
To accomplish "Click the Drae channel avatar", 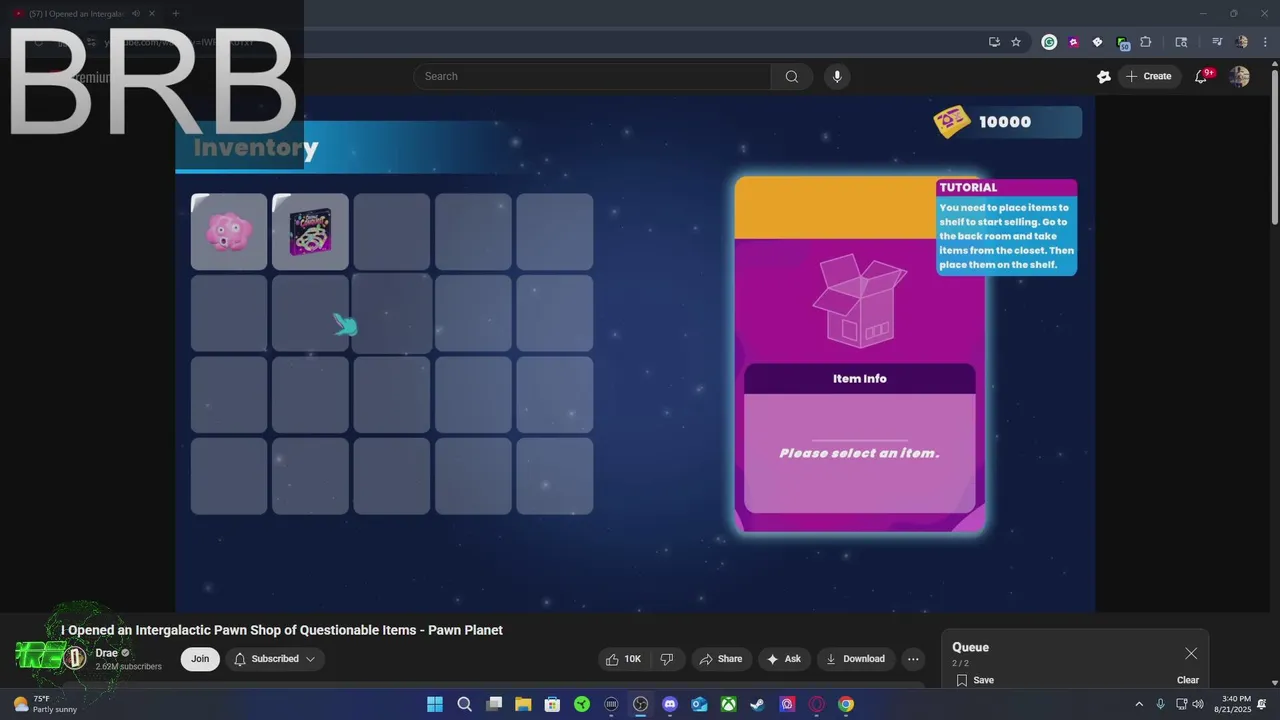I will [x=74, y=658].
